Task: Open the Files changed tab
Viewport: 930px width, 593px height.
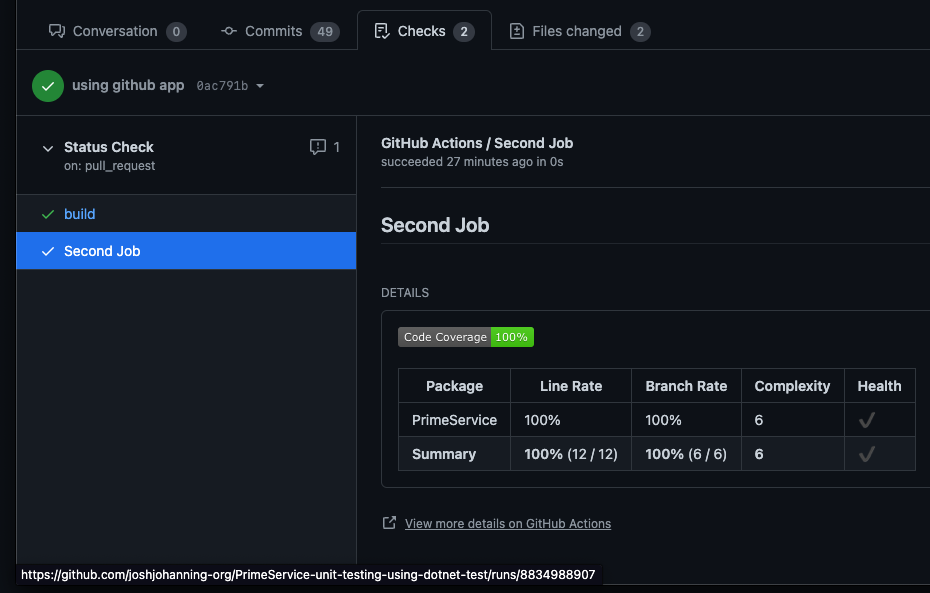Action: (x=579, y=31)
